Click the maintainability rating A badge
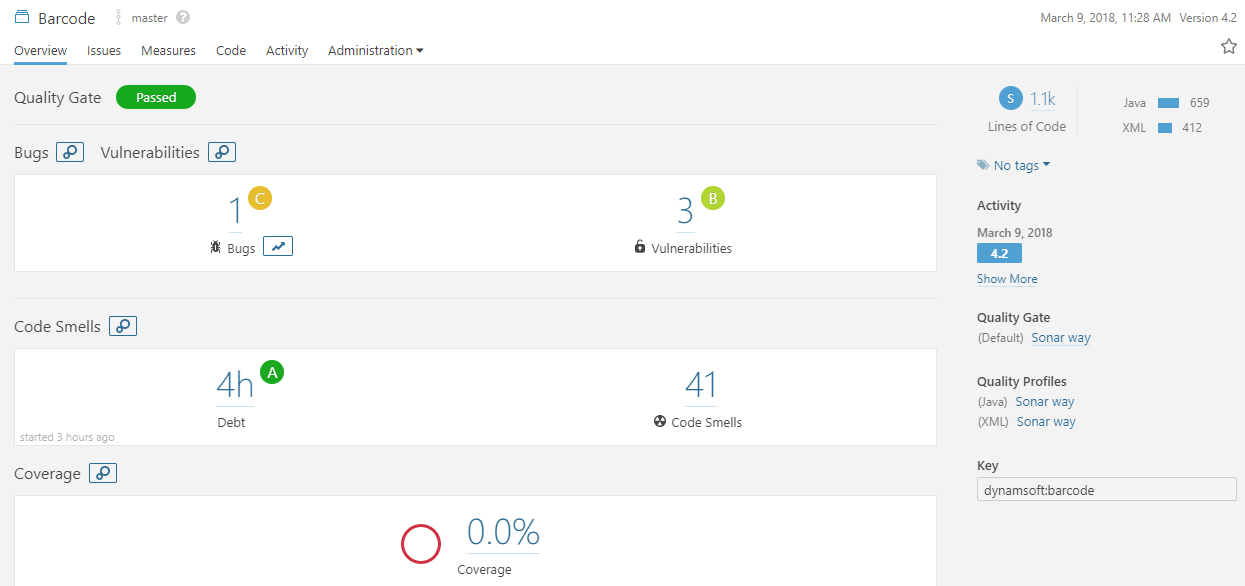1245x586 pixels. [x=272, y=372]
